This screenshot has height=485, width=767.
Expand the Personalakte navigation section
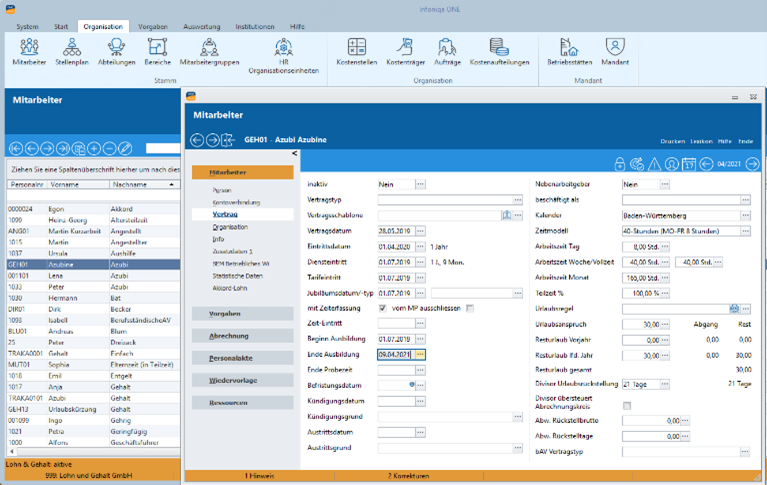pos(243,358)
